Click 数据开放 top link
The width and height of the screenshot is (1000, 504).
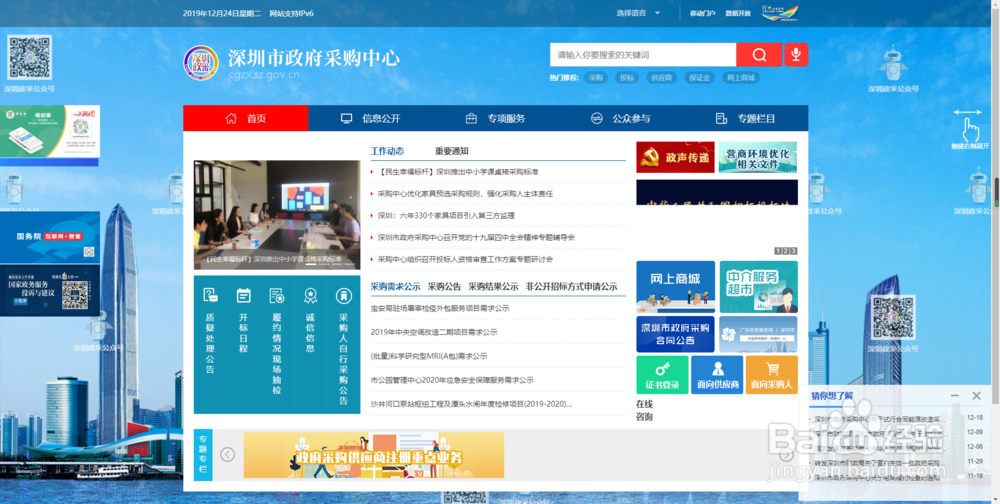tap(738, 13)
